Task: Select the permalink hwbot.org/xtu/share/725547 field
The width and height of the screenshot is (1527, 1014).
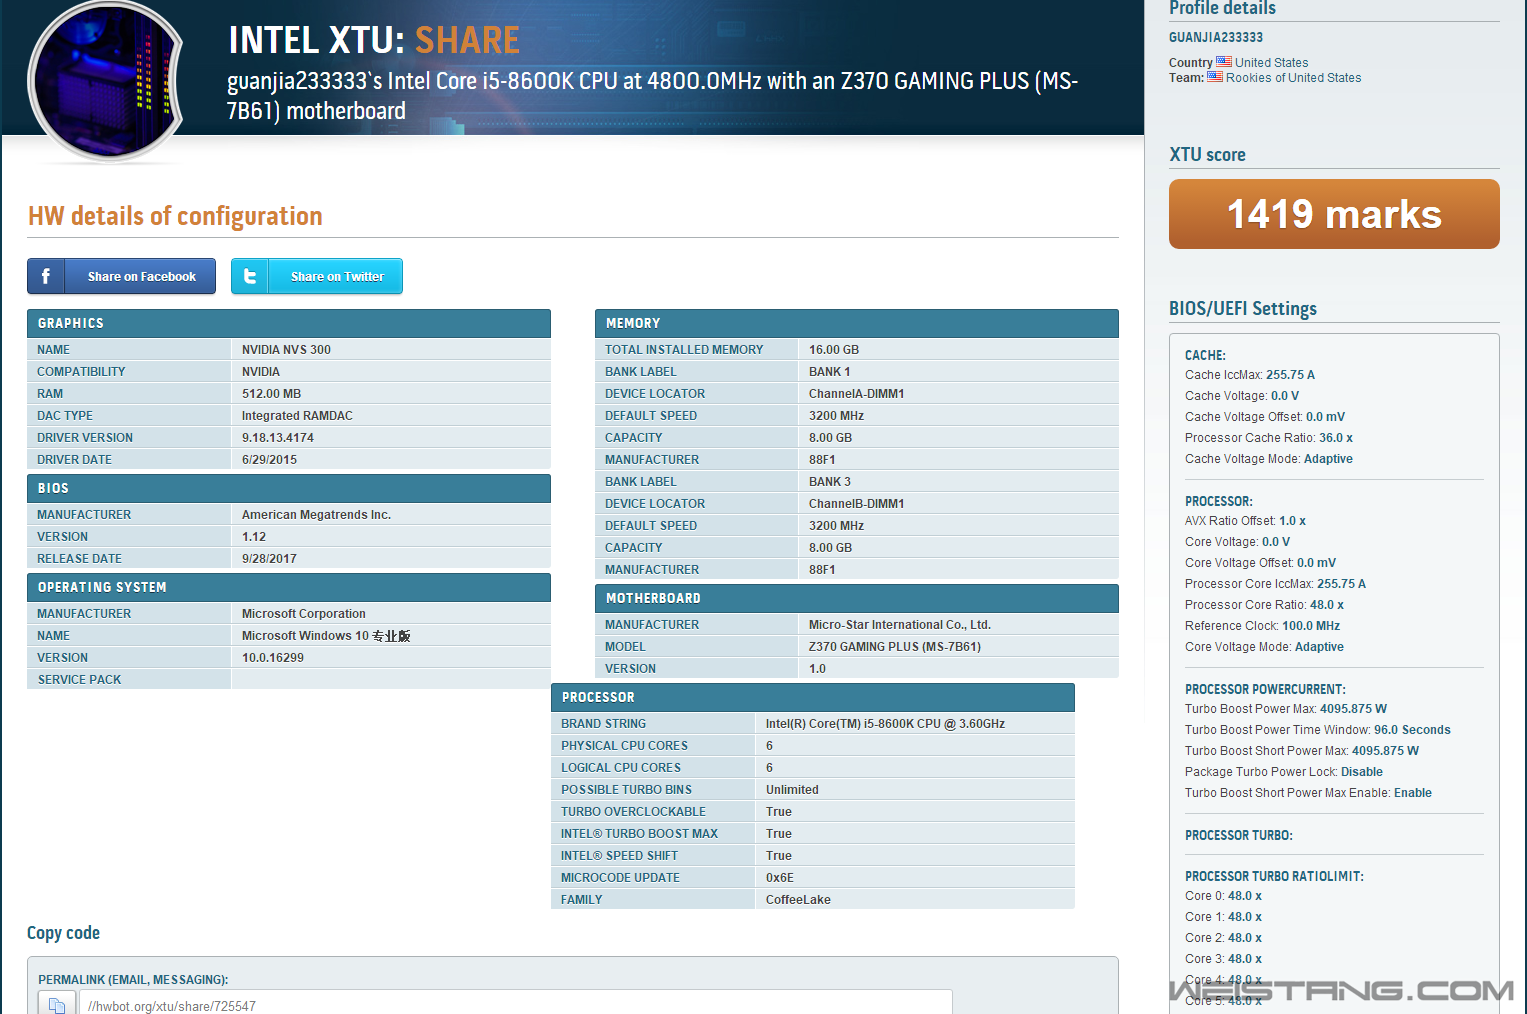Action: click(515, 1003)
